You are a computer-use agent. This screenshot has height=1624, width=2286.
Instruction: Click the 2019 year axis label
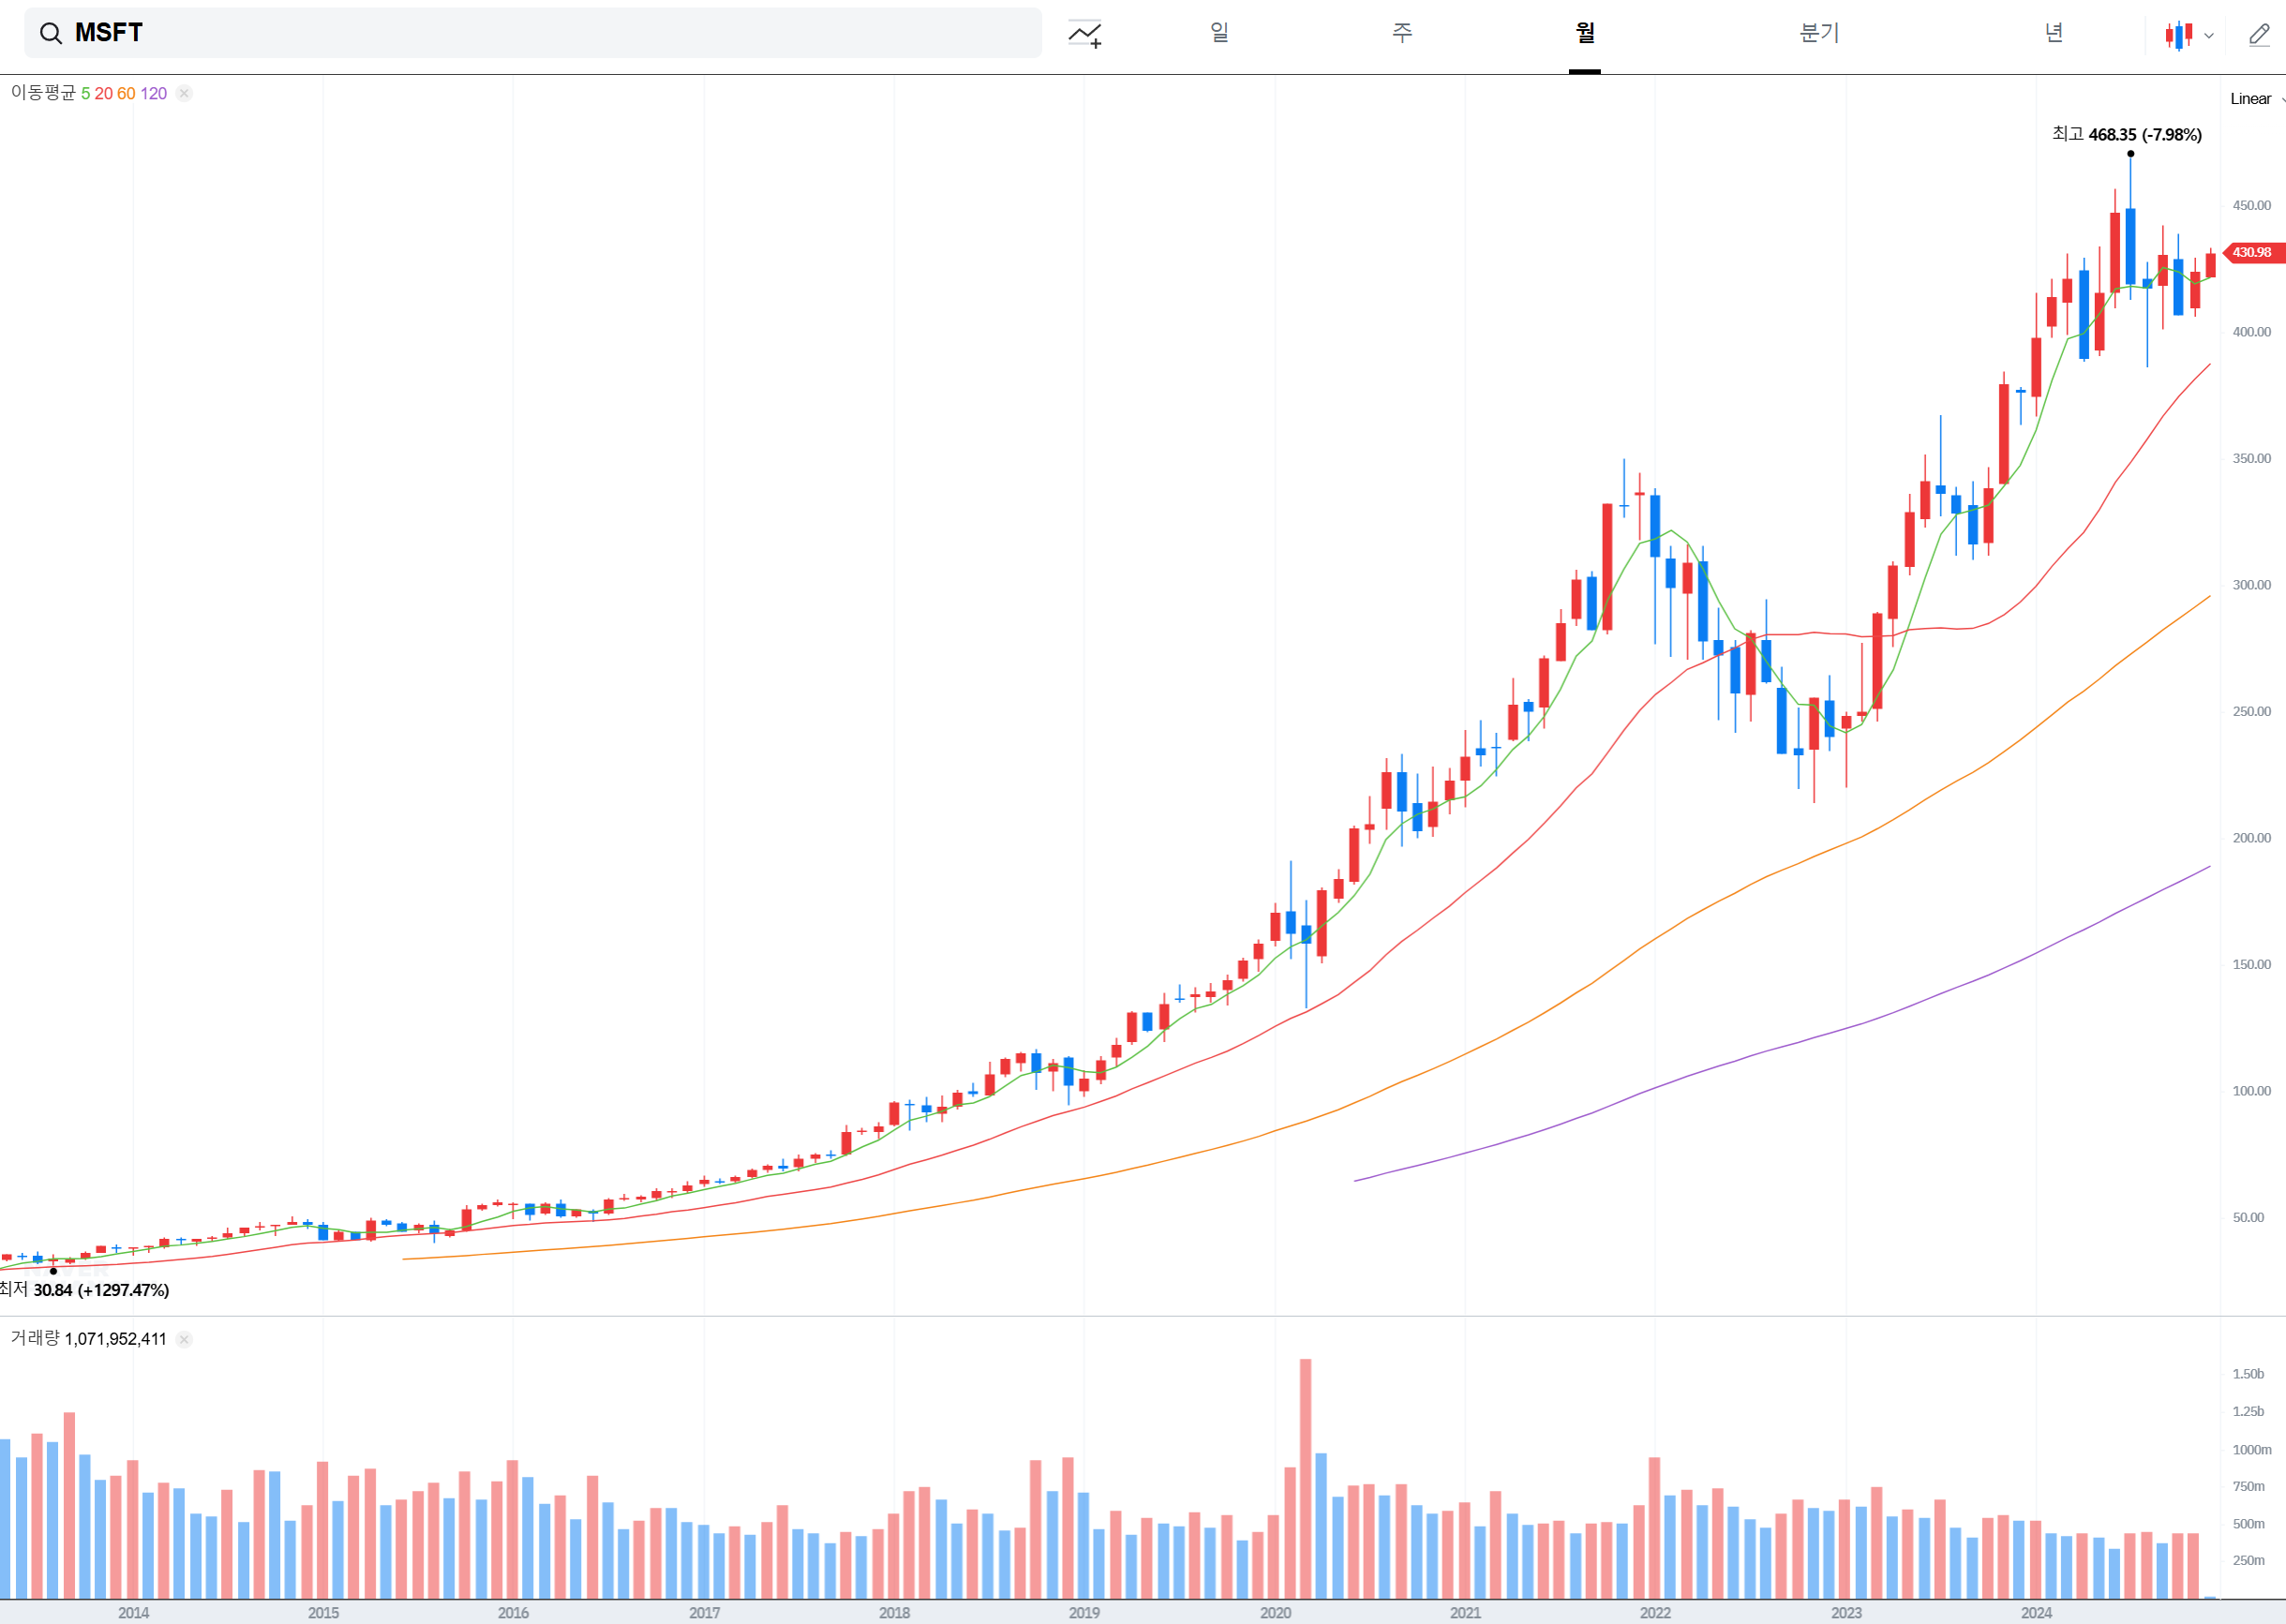coord(1084,1612)
